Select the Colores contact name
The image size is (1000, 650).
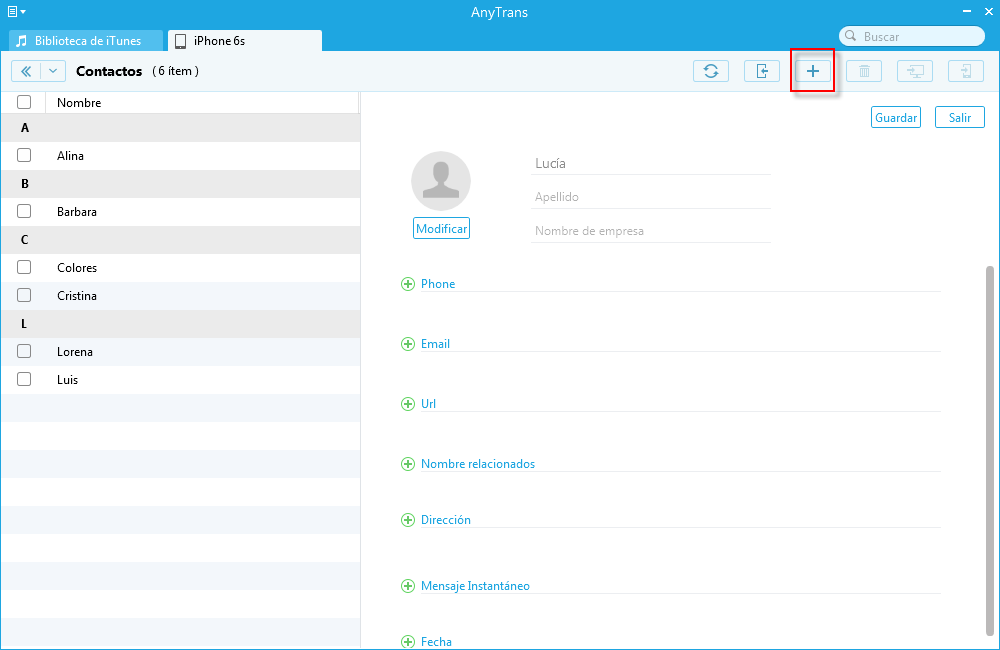77,268
